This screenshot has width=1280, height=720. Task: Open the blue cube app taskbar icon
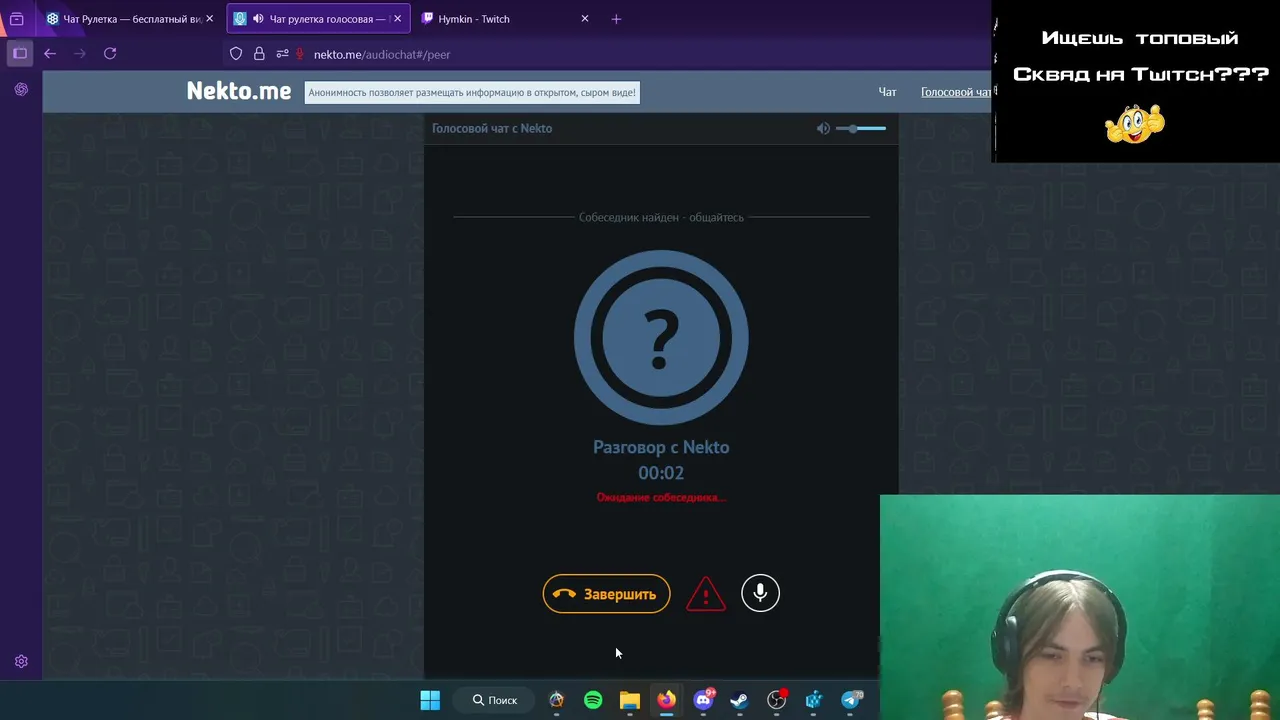813,700
